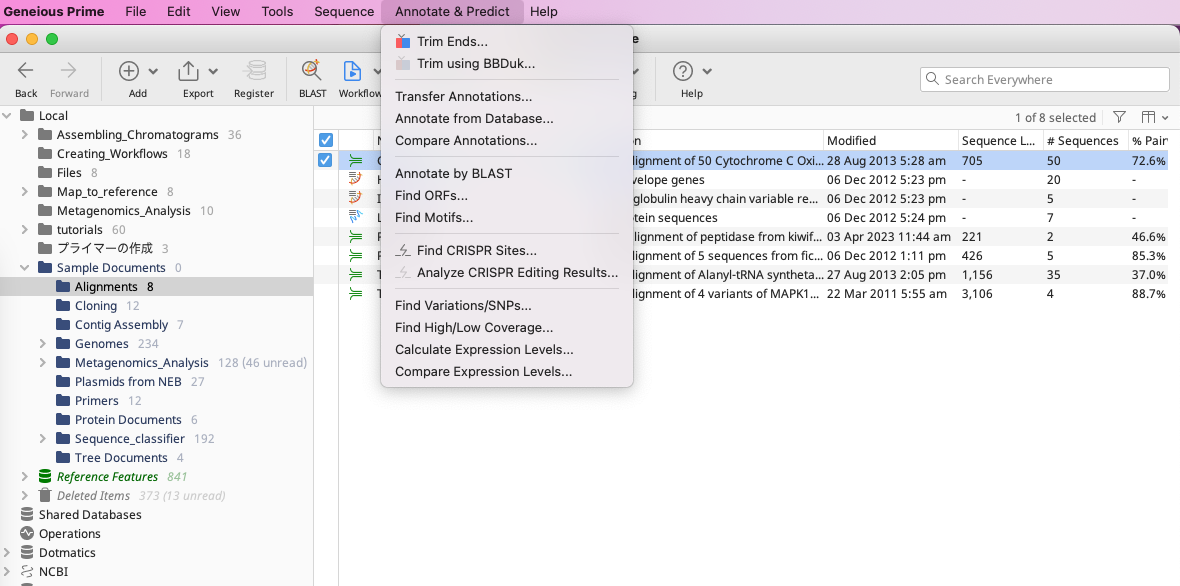The image size is (1180, 586).
Task: Choose Find Variations/SNPs from the menu
Action: pyautogui.click(x=463, y=306)
